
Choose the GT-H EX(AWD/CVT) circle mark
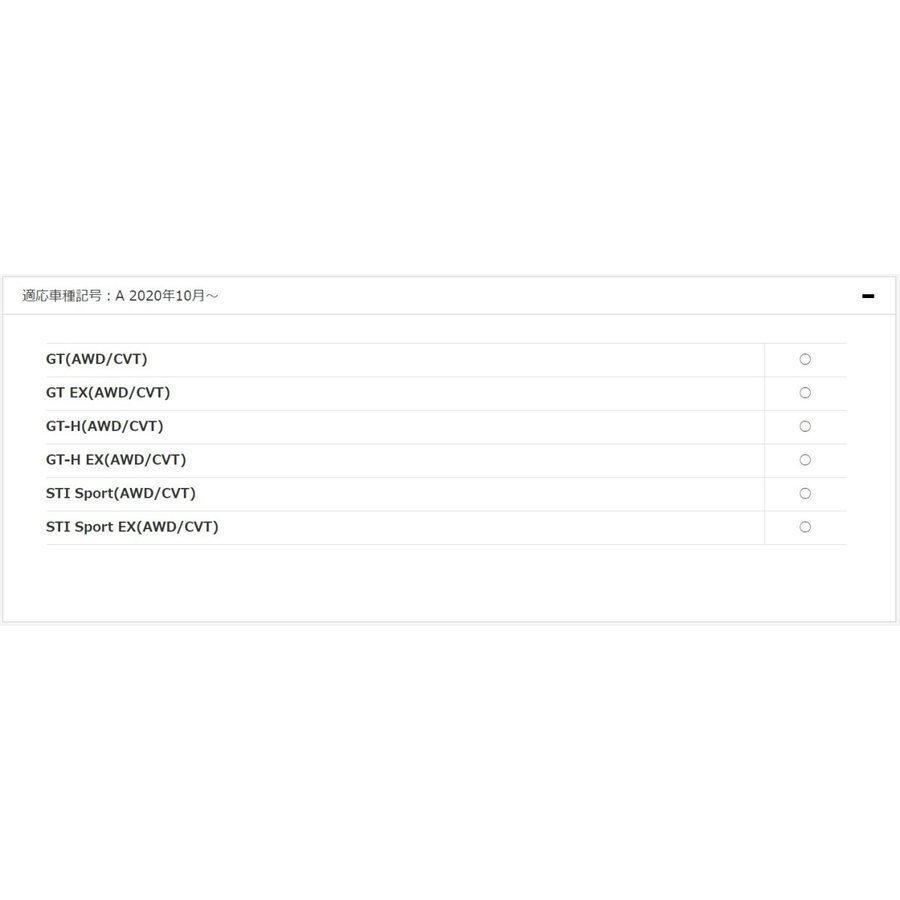[805, 460]
